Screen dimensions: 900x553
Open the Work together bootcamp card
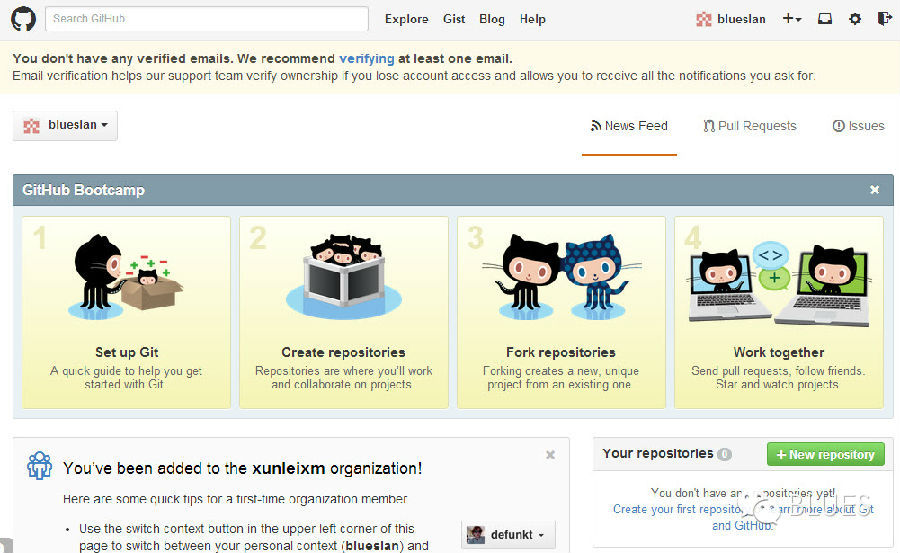(779, 312)
